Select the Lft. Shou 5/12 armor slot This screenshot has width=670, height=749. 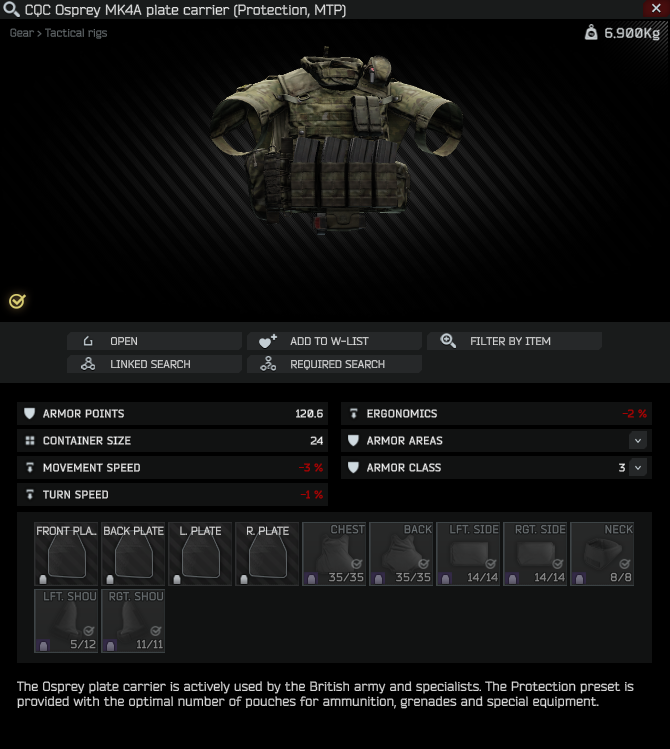point(66,621)
